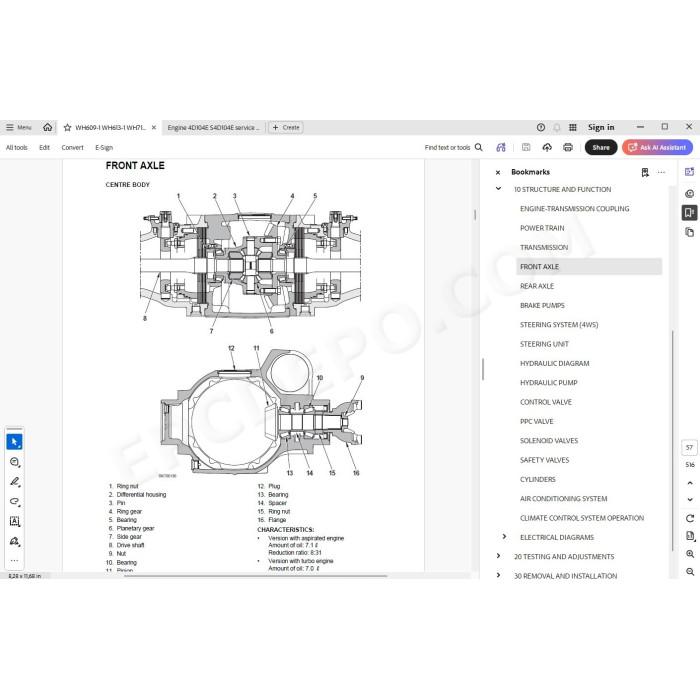Click the cloud upload icon
This screenshot has width=700, height=700.
tap(547, 147)
